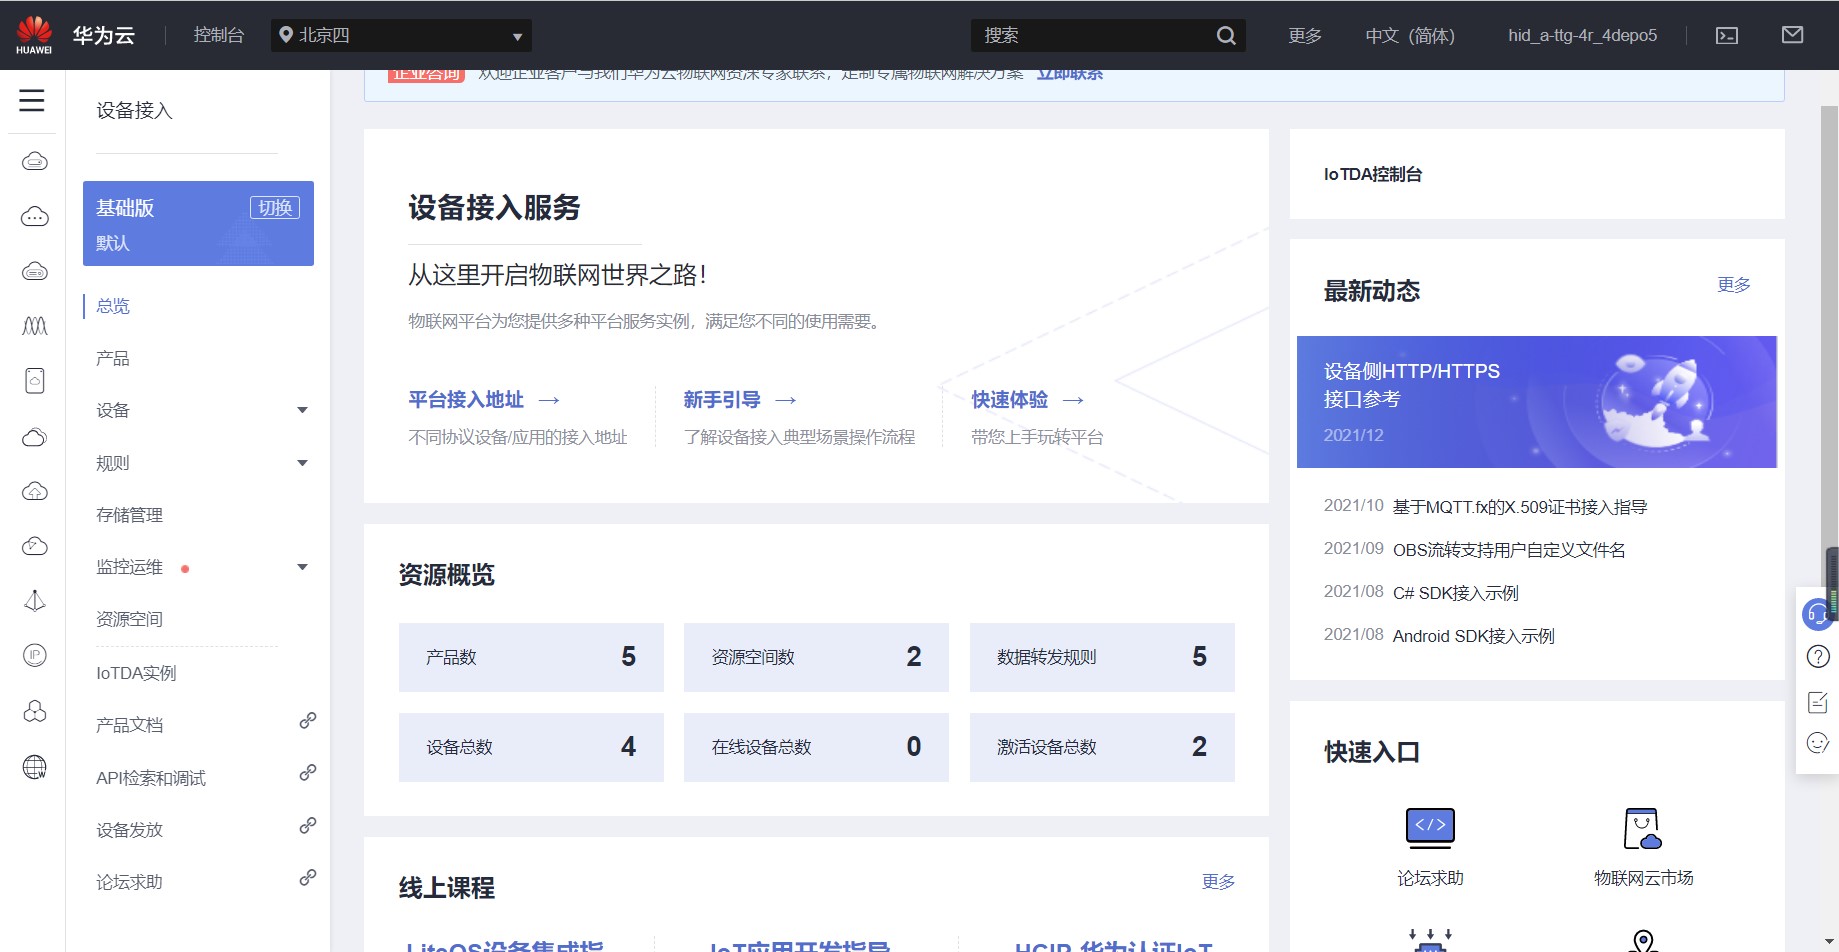Open the 更多 dropdown in the top bar
This screenshot has height=952, width=1839.
[1305, 36]
